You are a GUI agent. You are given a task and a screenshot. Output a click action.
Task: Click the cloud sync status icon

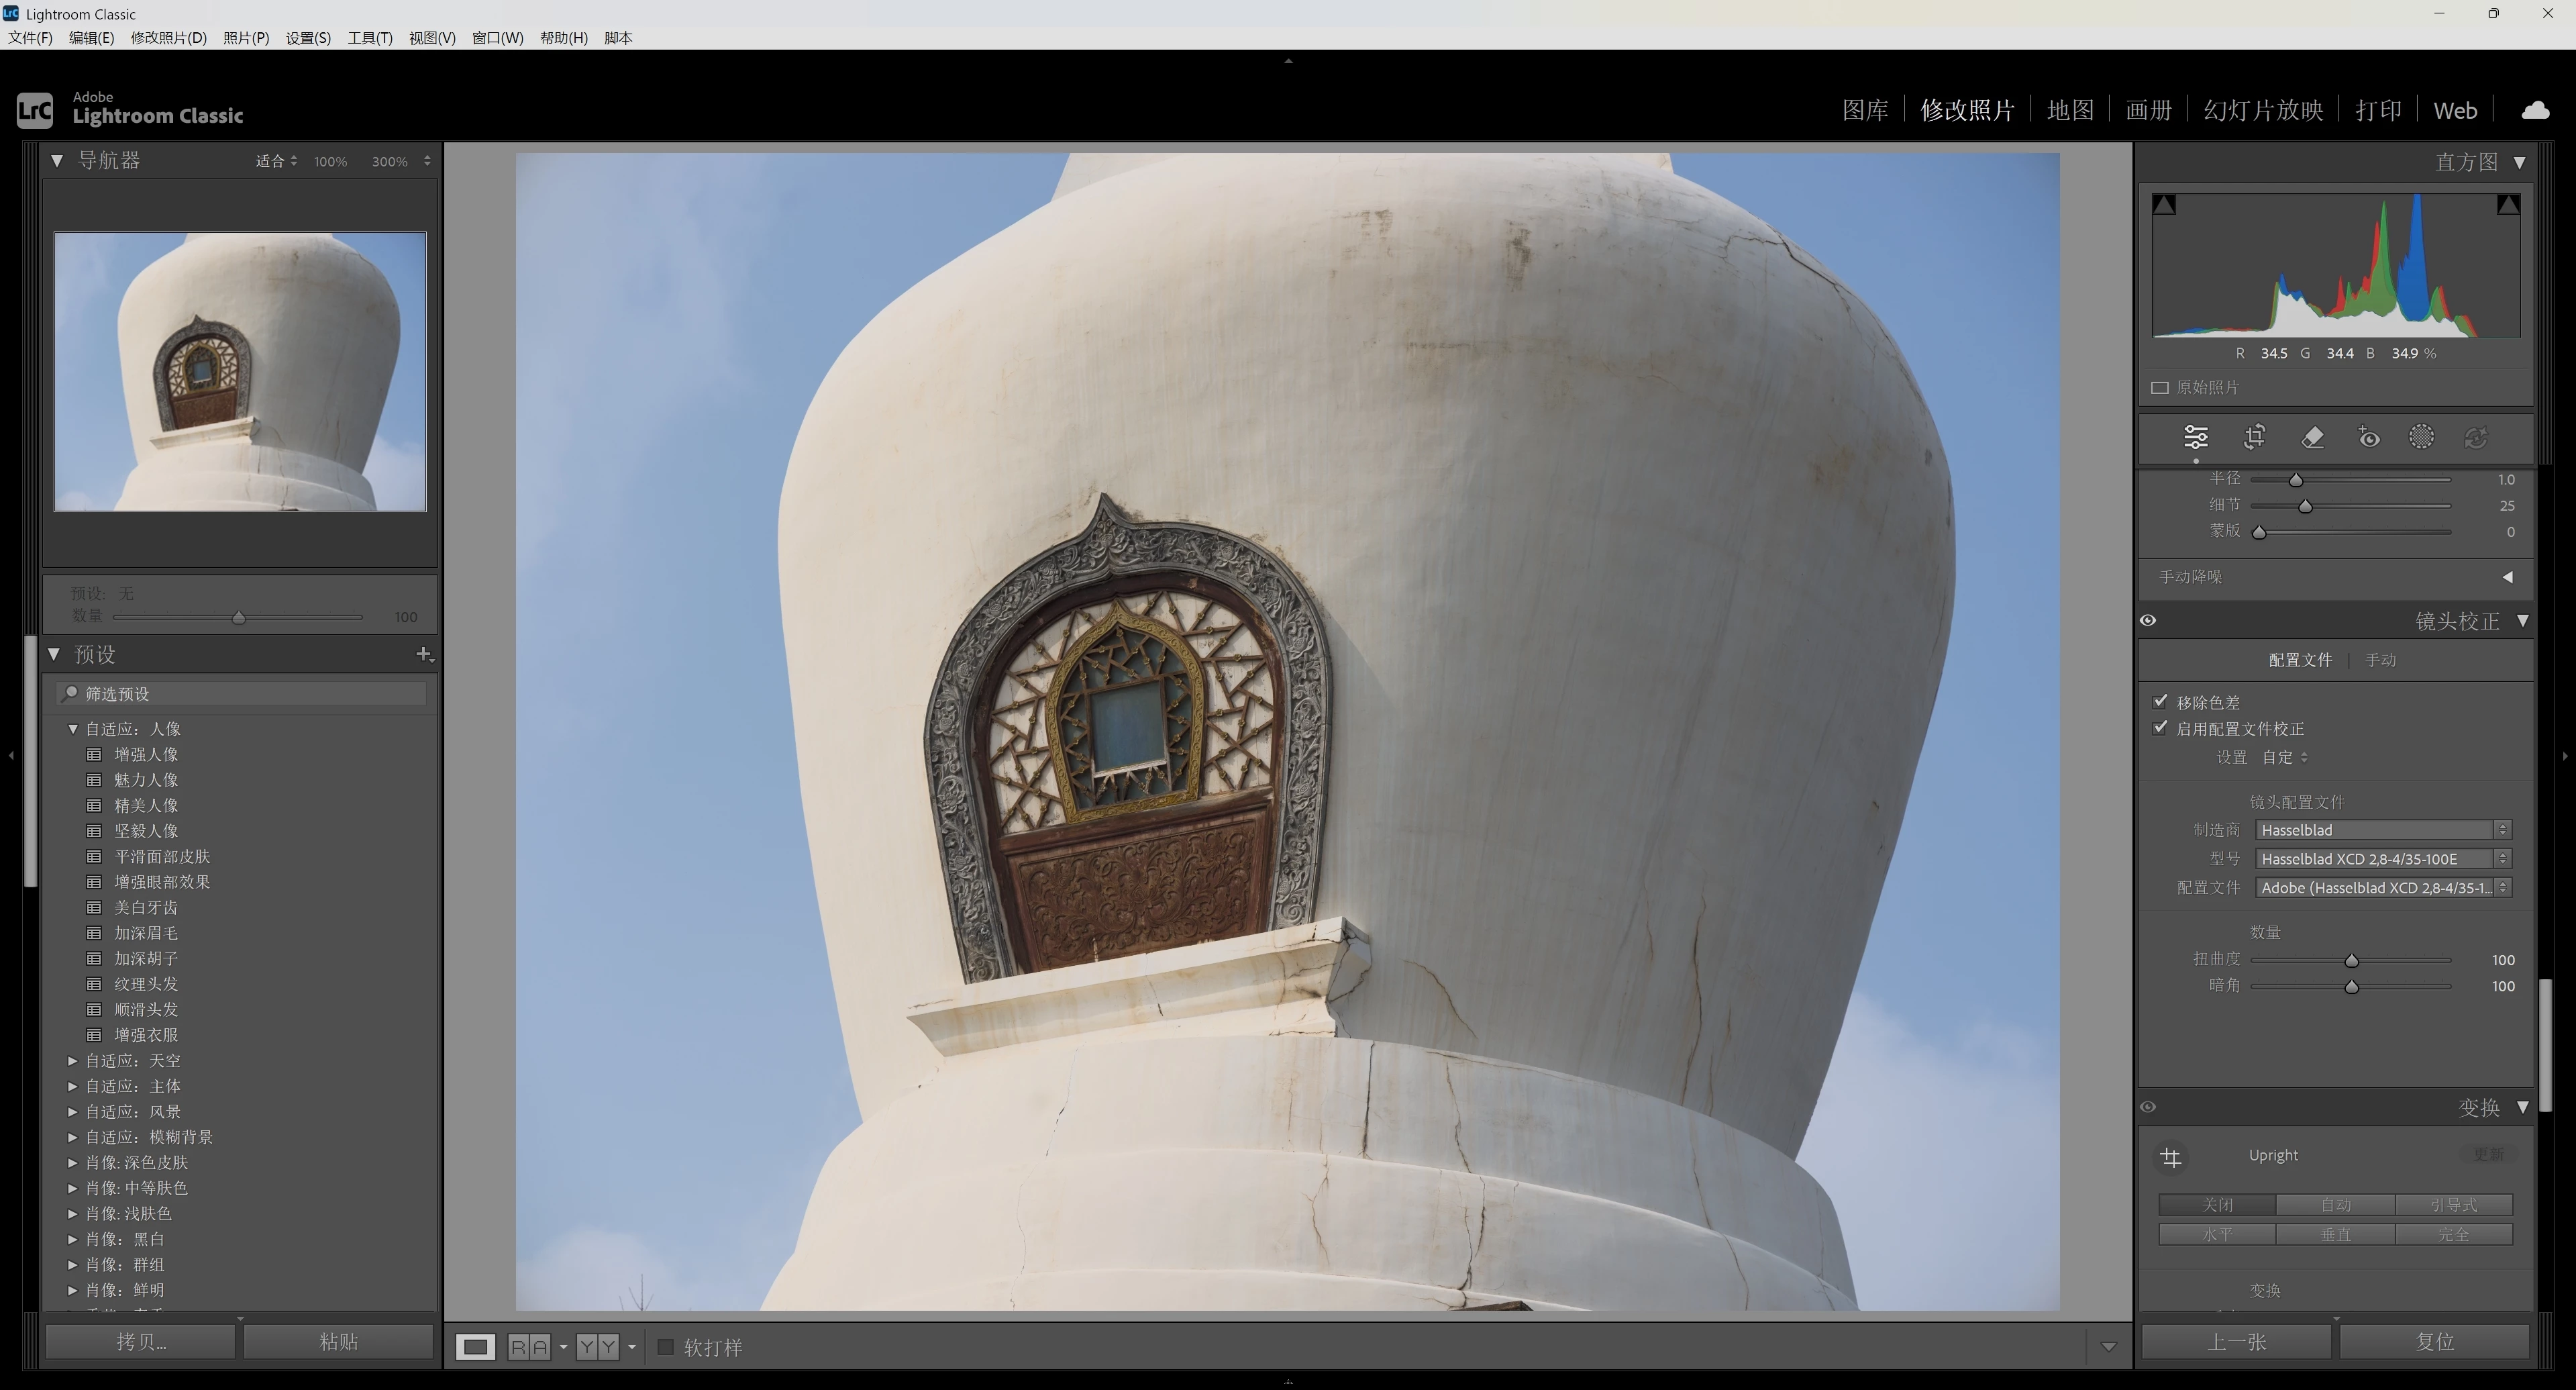coord(2534,110)
